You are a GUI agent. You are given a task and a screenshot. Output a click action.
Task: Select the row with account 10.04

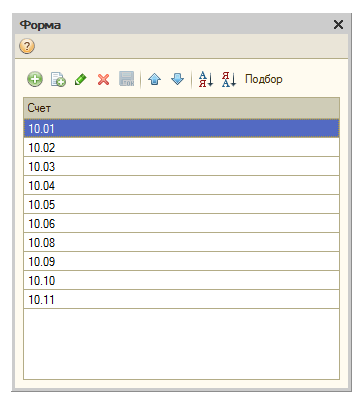(182, 185)
